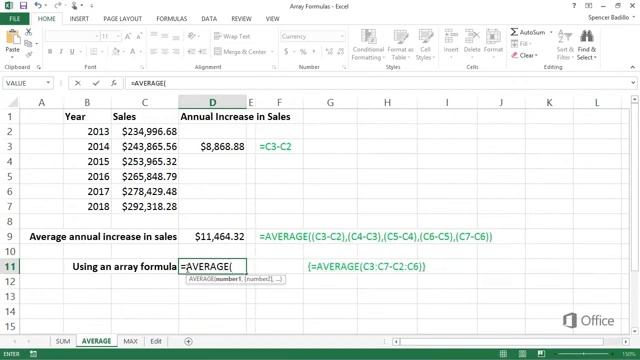This screenshot has height=360, width=640.
Task: Click cell showing $11,464.32
Action: [212, 237]
